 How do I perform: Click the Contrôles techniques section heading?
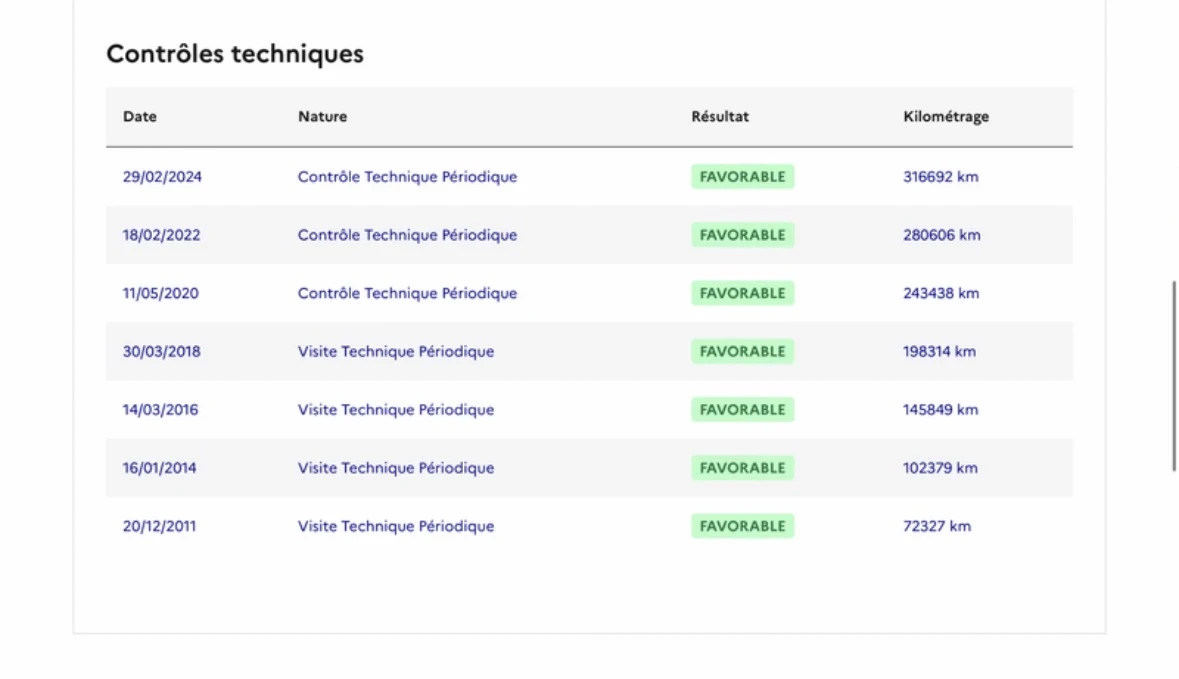pos(235,54)
